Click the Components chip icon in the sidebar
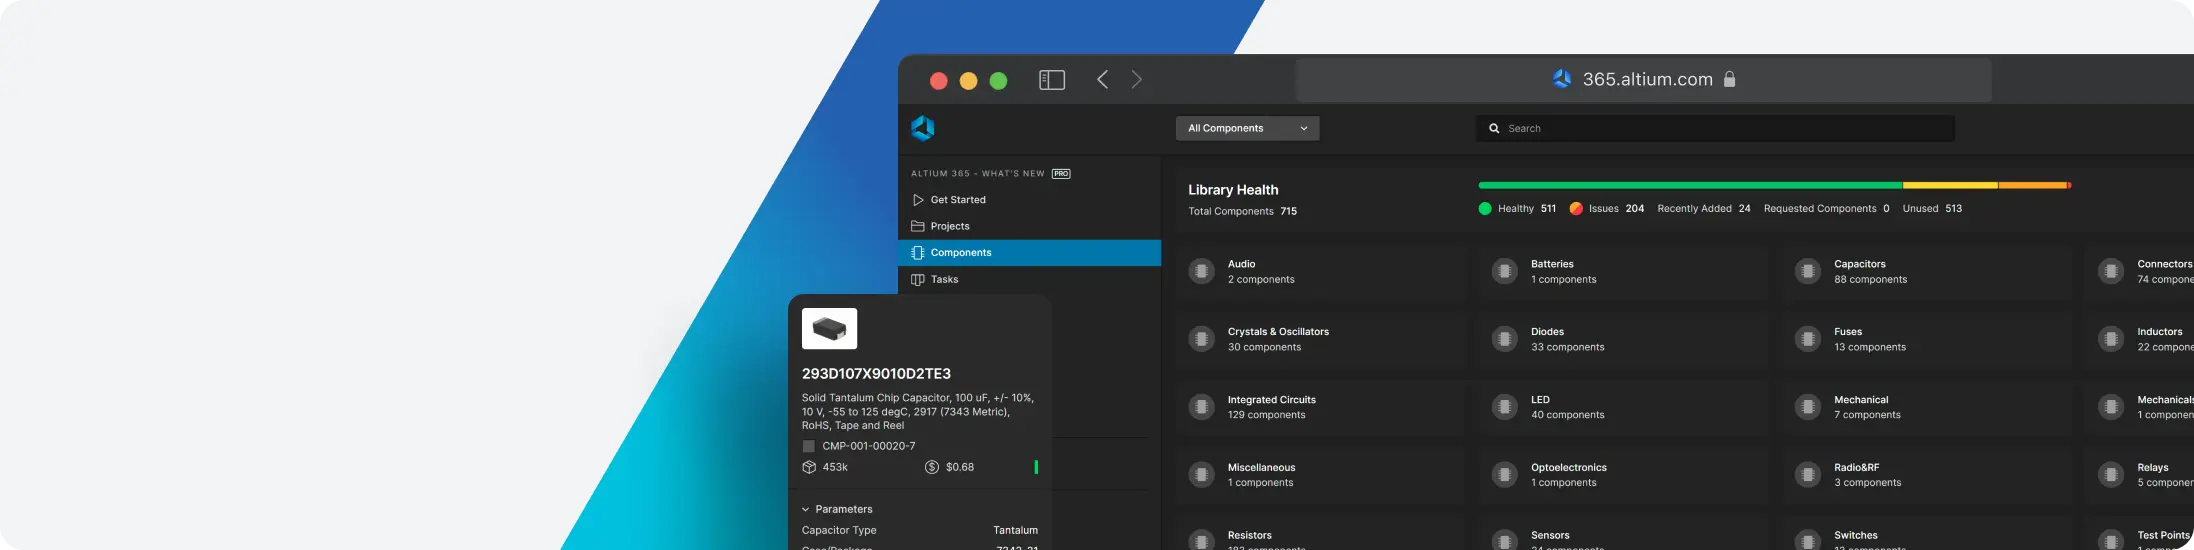Image resolution: width=2194 pixels, height=550 pixels. pyautogui.click(x=918, y=253)
